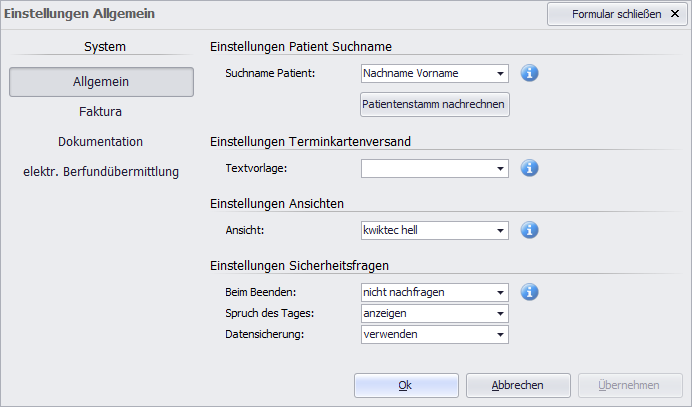
Task: Cancel with the Abbrechen button
Action: tap(518, 385)
